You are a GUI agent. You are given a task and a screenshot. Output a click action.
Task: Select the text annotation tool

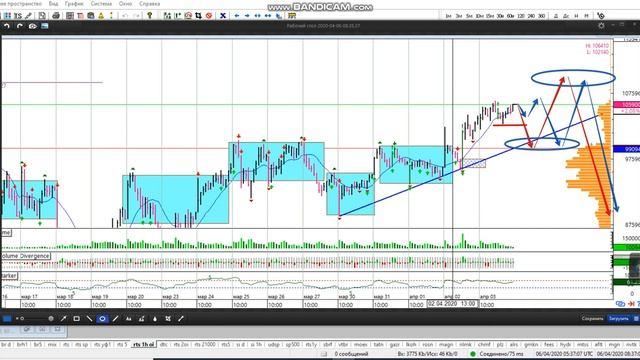[129, 318]
